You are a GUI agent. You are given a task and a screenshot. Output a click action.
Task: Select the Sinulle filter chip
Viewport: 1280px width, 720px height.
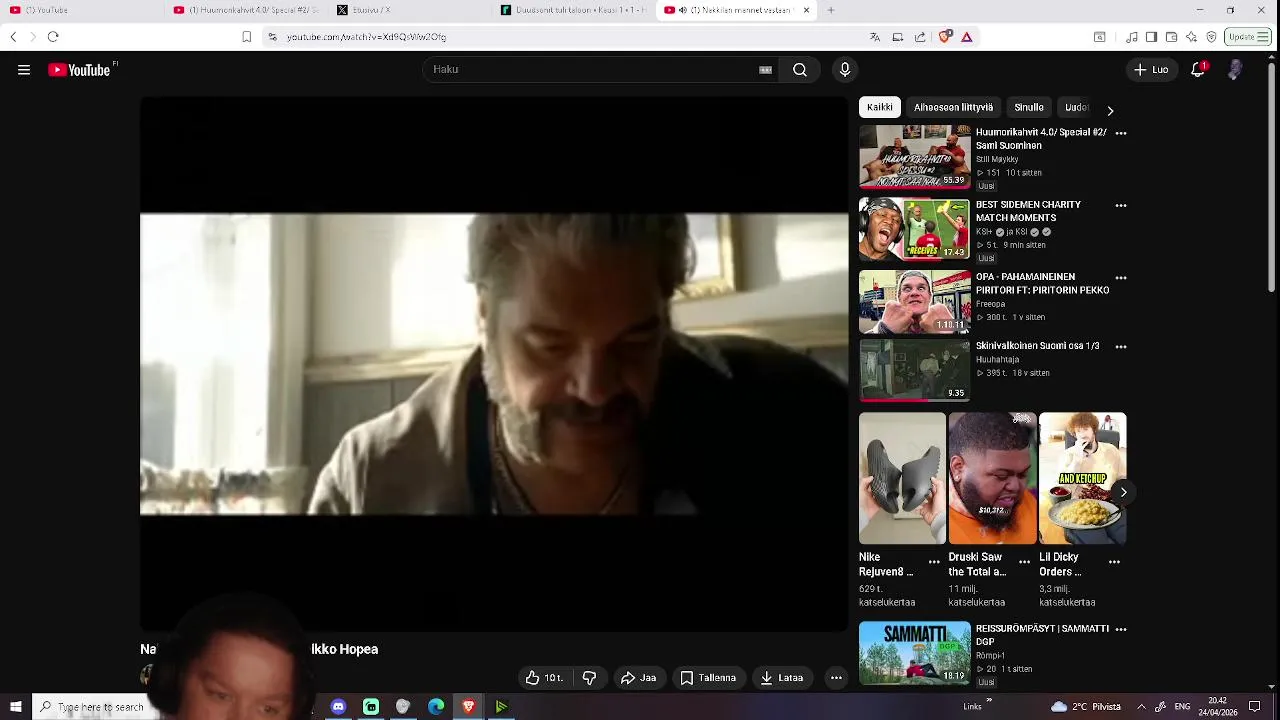(1029, 107)
